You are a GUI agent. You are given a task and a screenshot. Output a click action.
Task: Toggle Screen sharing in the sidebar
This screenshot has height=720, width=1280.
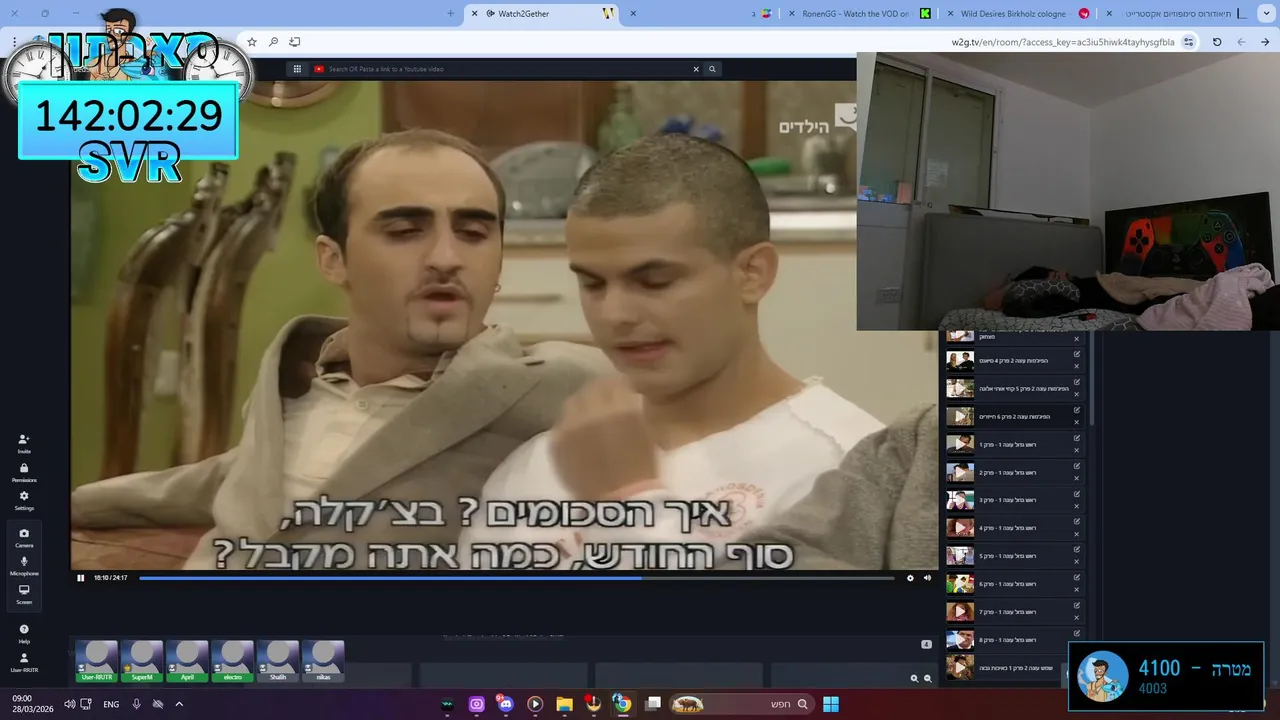pyautogui.click(x=24, y=594)
